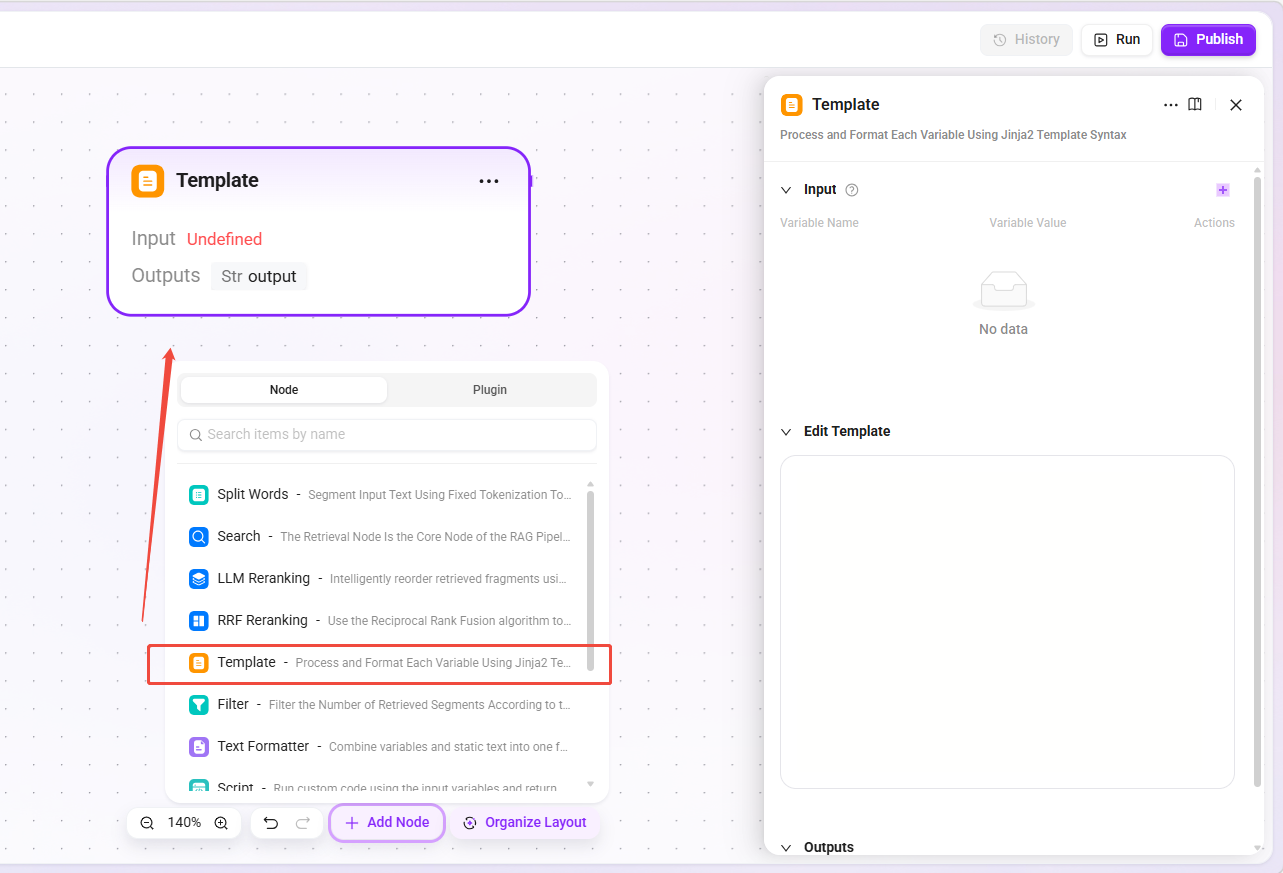Click the Filter funnel icon
Screen dimensions: 1283x873
point(199,705)
